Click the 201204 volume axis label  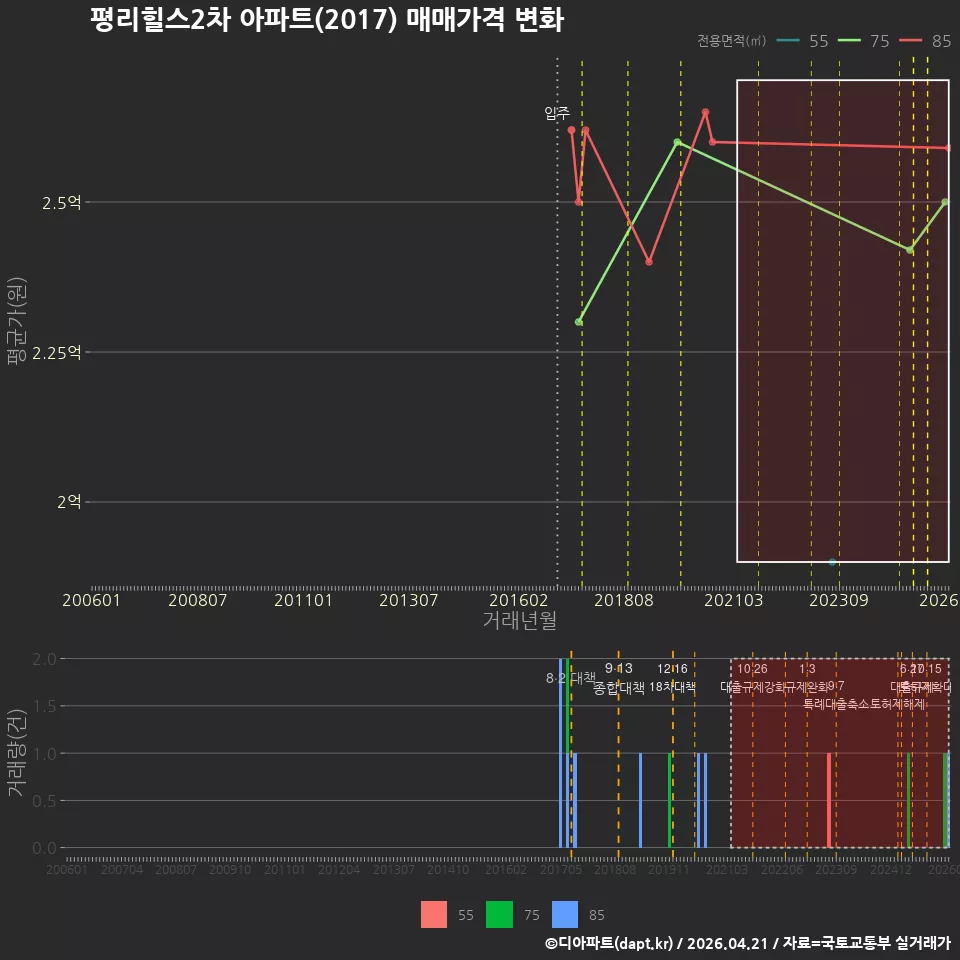(339, 869)
